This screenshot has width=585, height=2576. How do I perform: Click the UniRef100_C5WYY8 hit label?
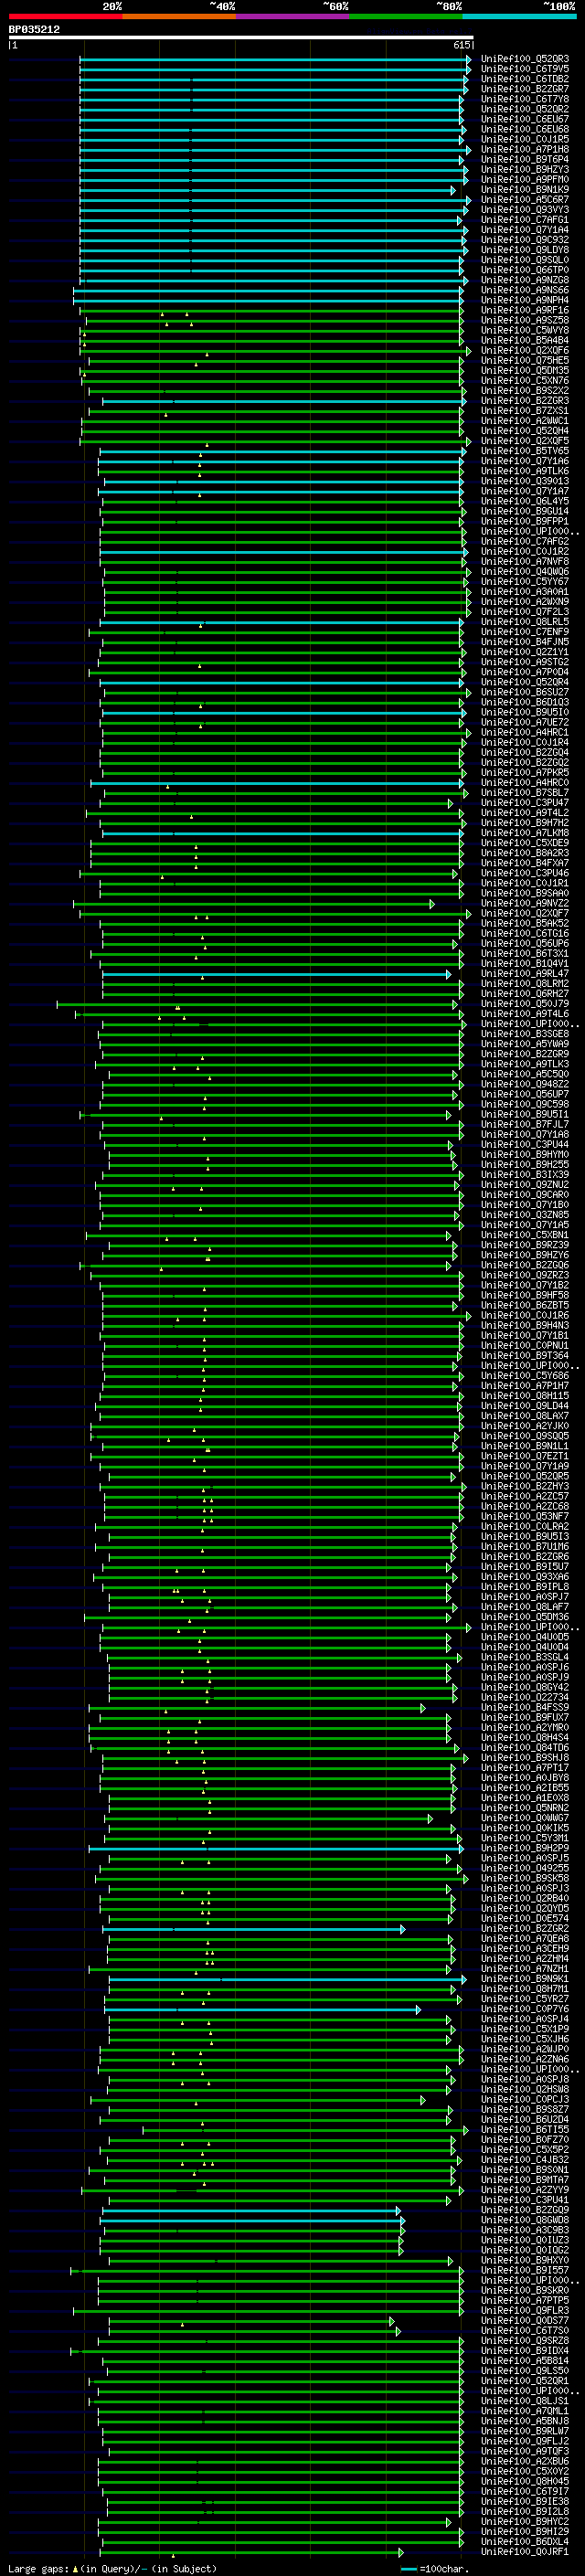tap(525, 330)
